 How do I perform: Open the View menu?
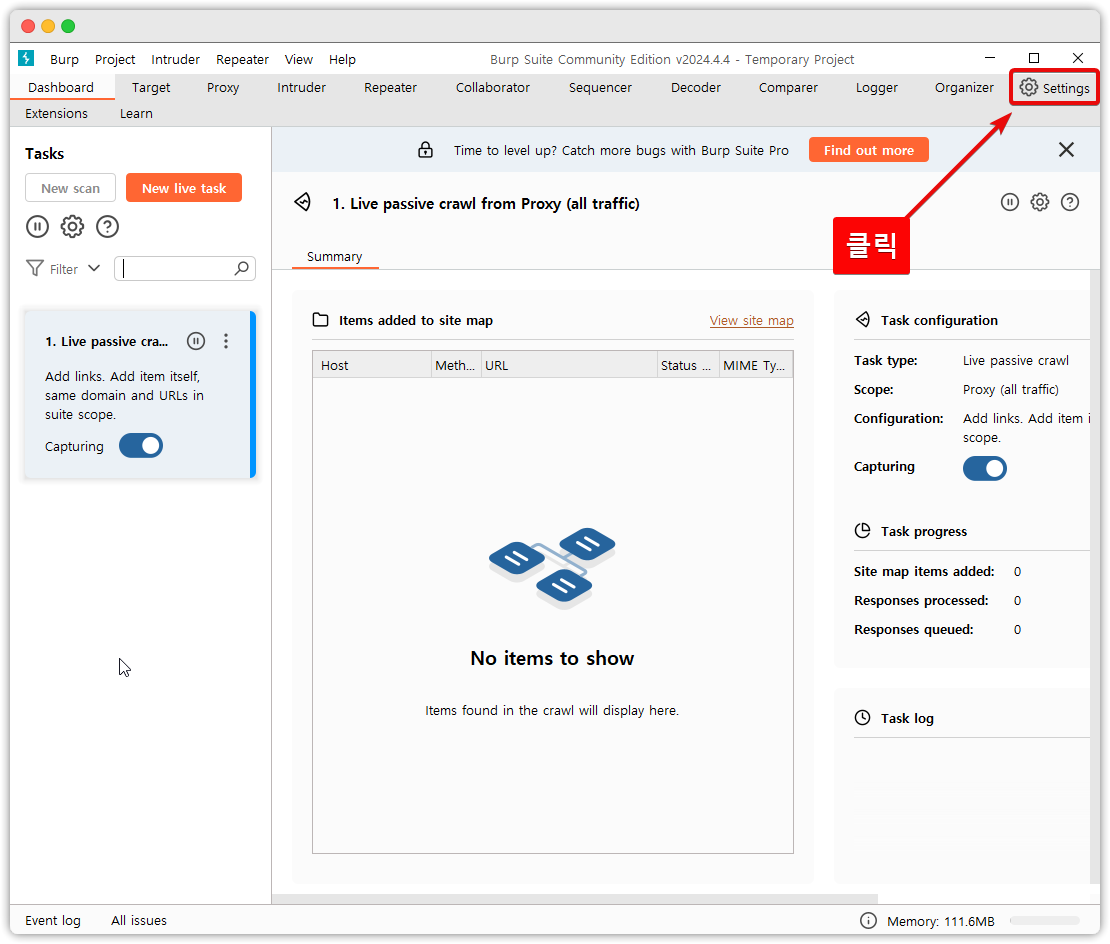tap(299, 59)
